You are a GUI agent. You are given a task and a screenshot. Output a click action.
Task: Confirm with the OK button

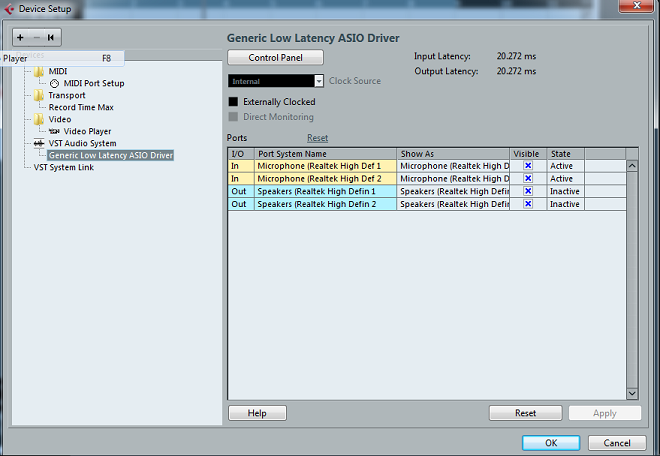tap(551, 443)
